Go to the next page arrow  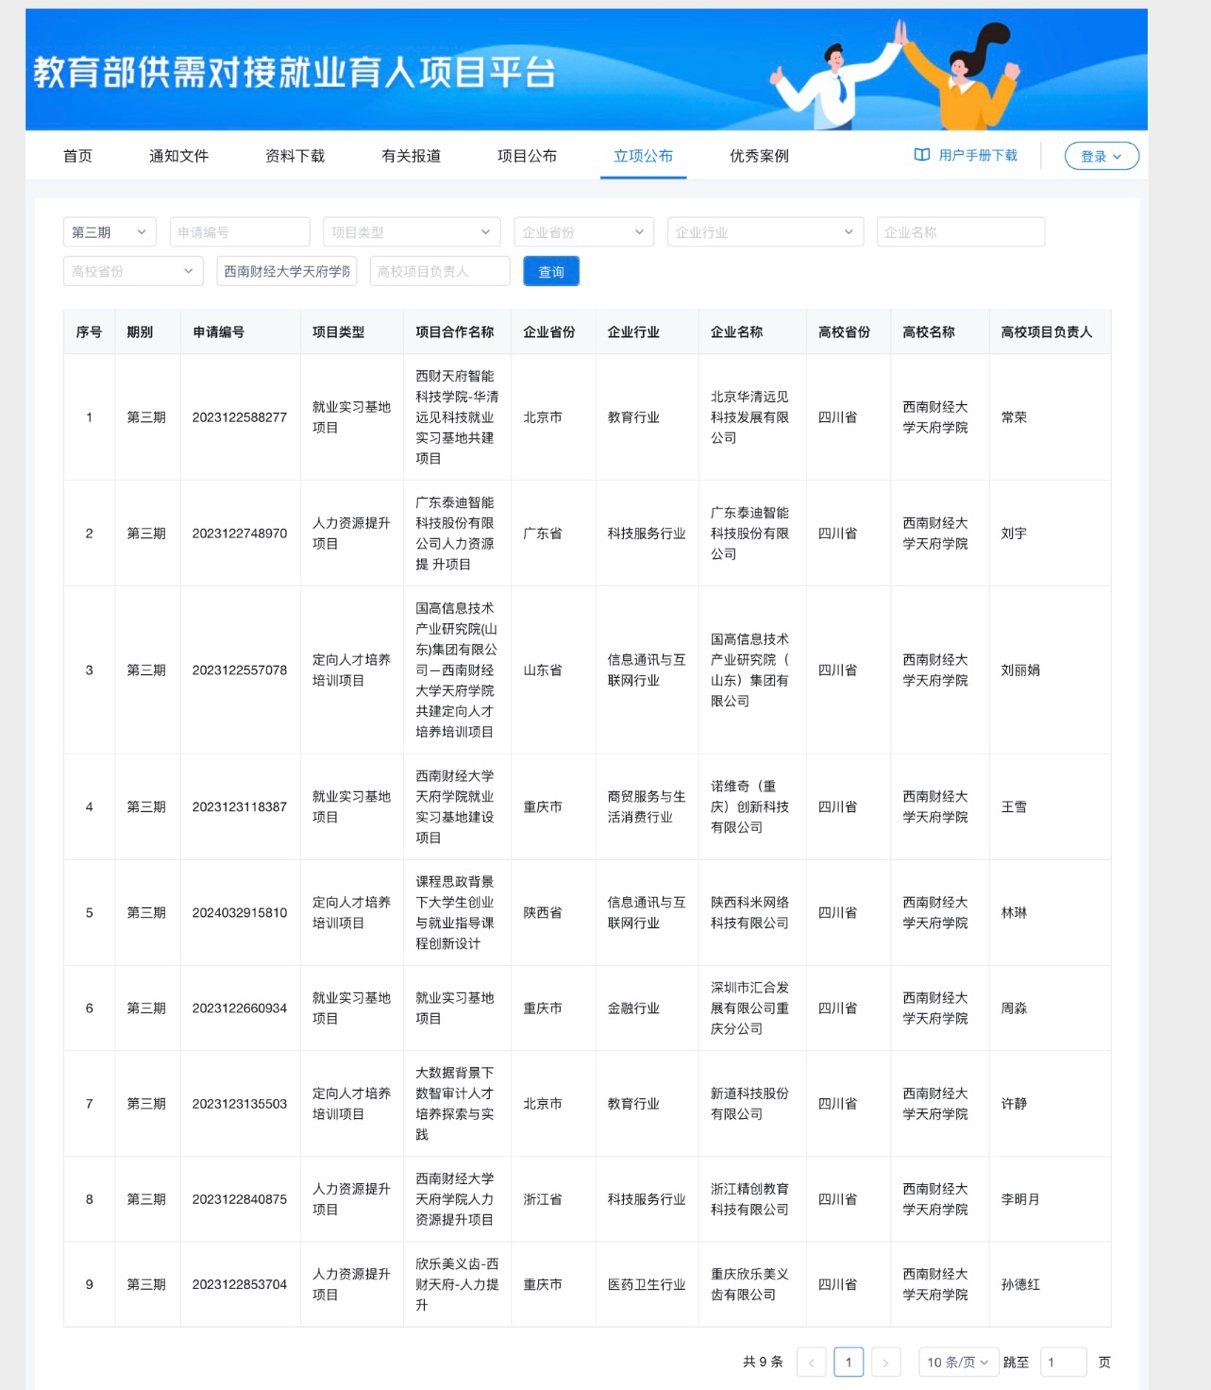885,1362
